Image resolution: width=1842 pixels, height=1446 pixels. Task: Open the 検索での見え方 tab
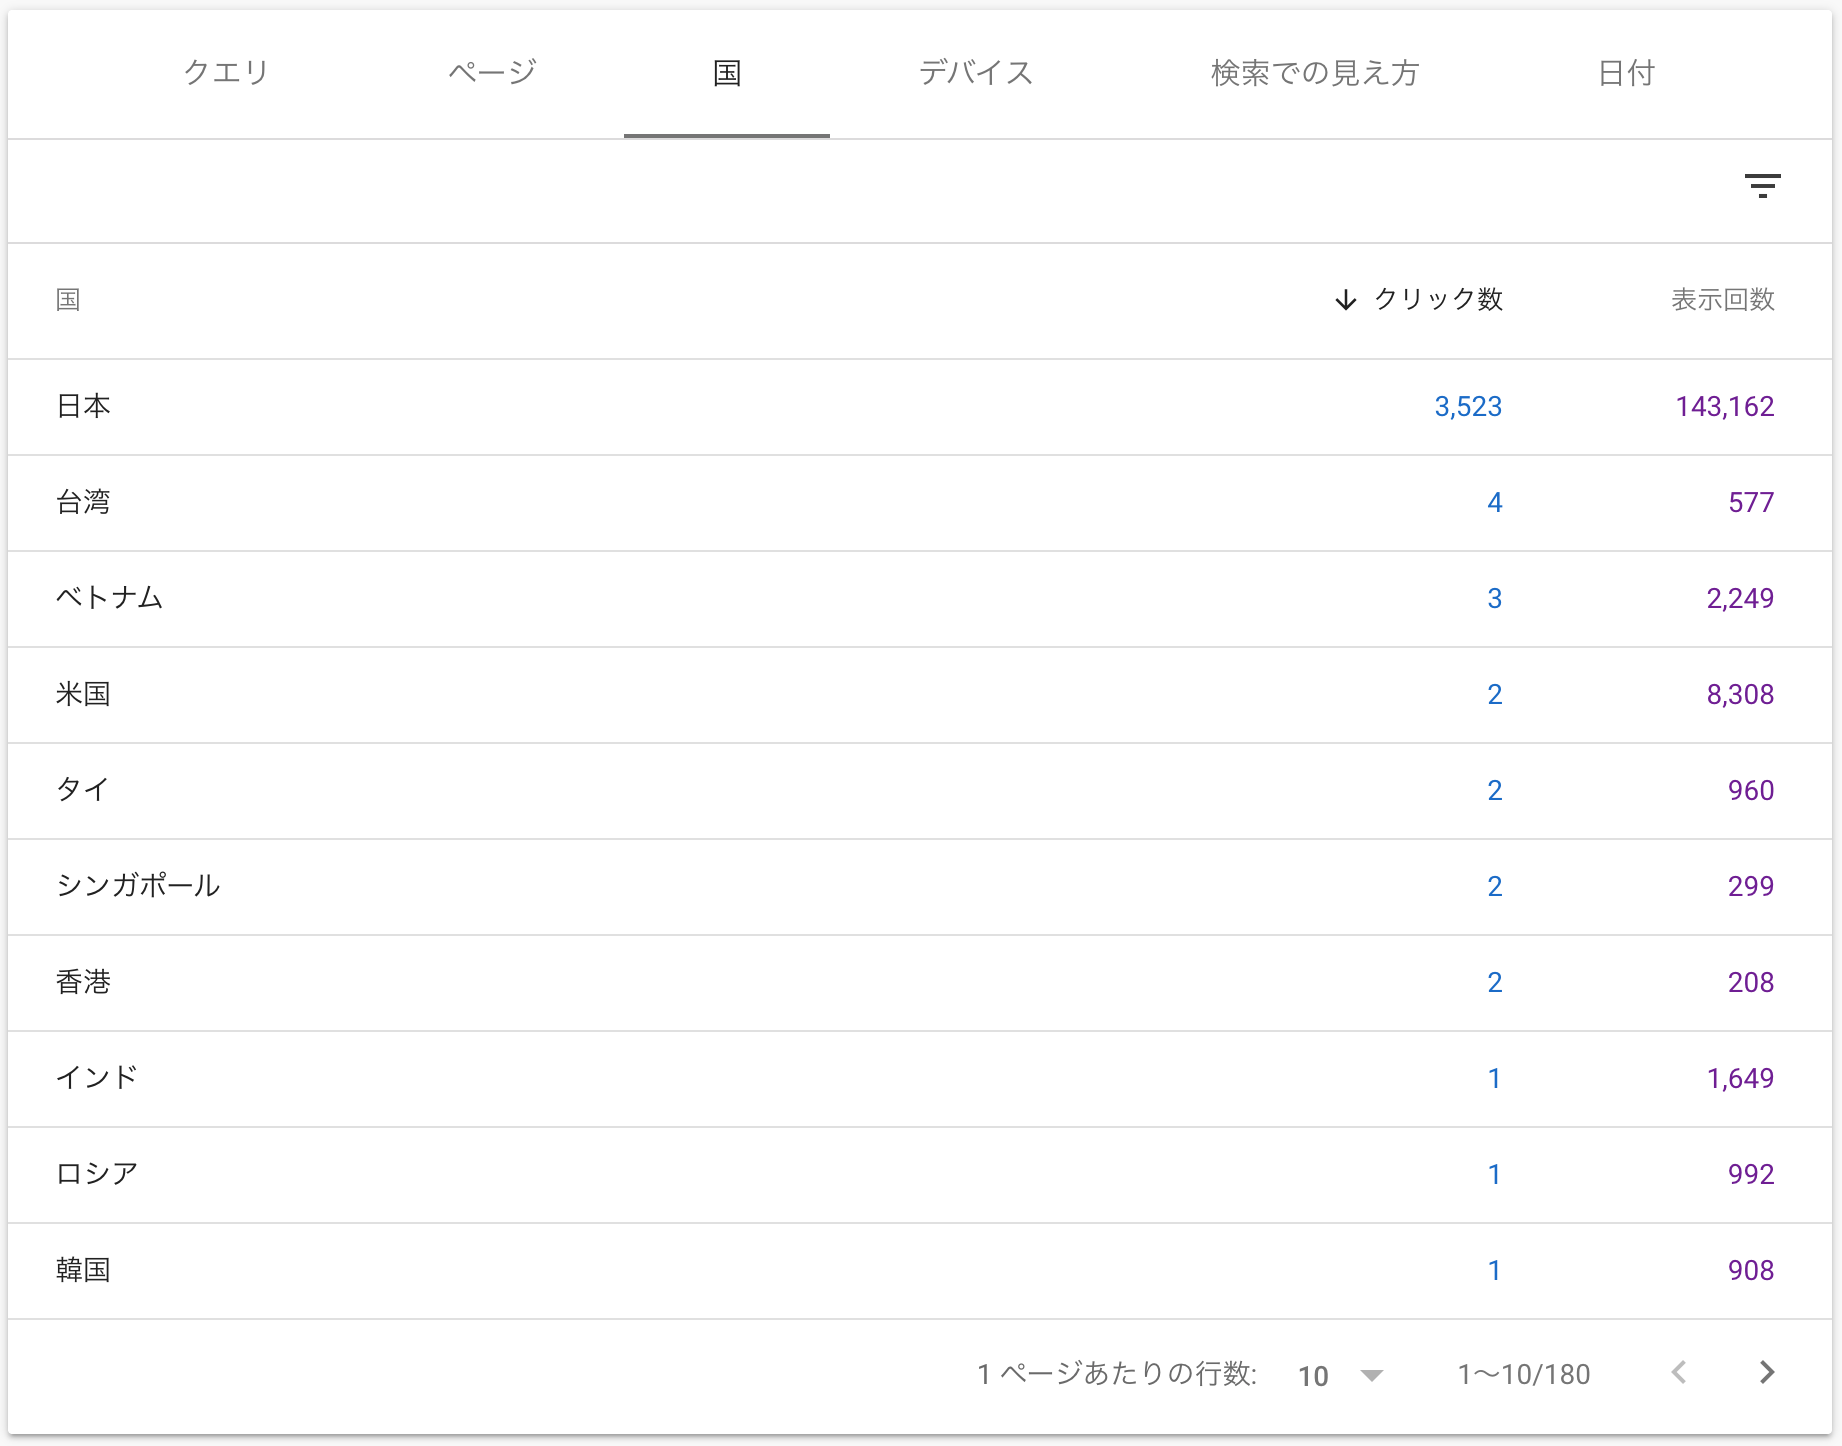point(1315,73)
